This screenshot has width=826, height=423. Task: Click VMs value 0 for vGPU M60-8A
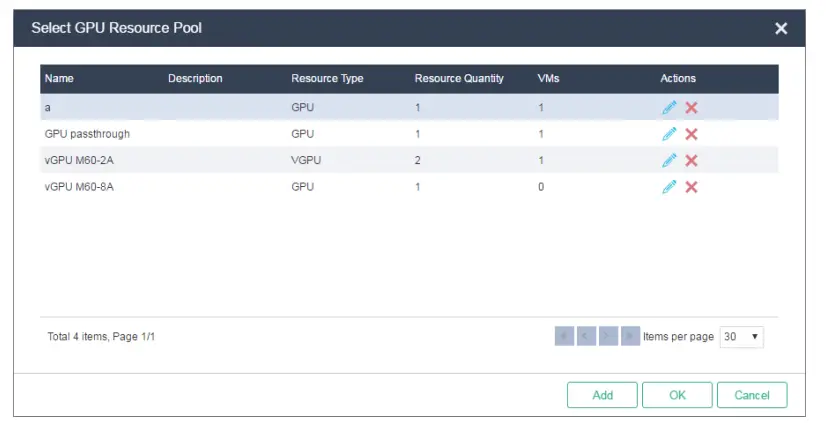pos(540,186)
